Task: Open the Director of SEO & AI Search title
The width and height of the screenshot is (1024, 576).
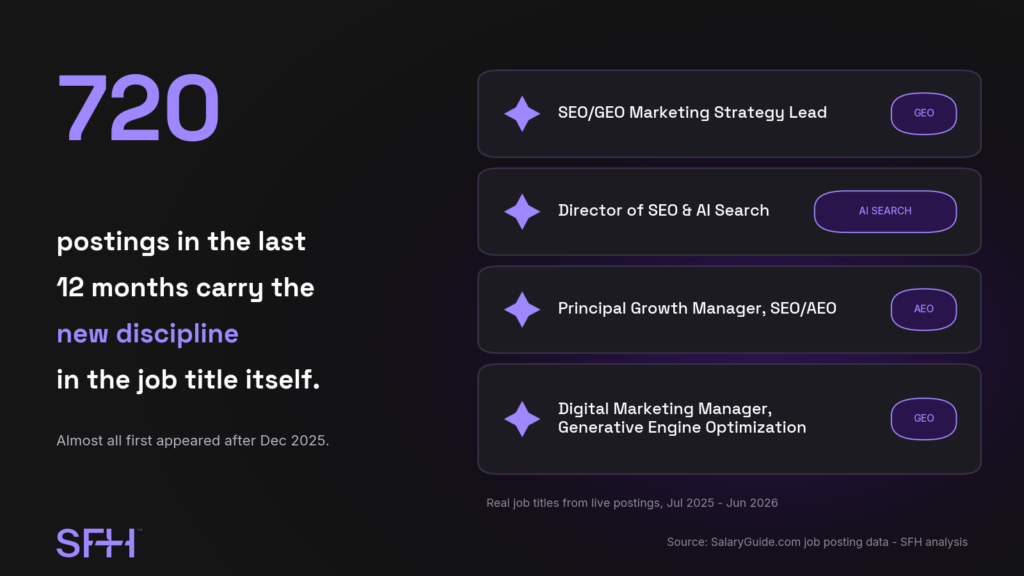Action: [x=664, y=210]
